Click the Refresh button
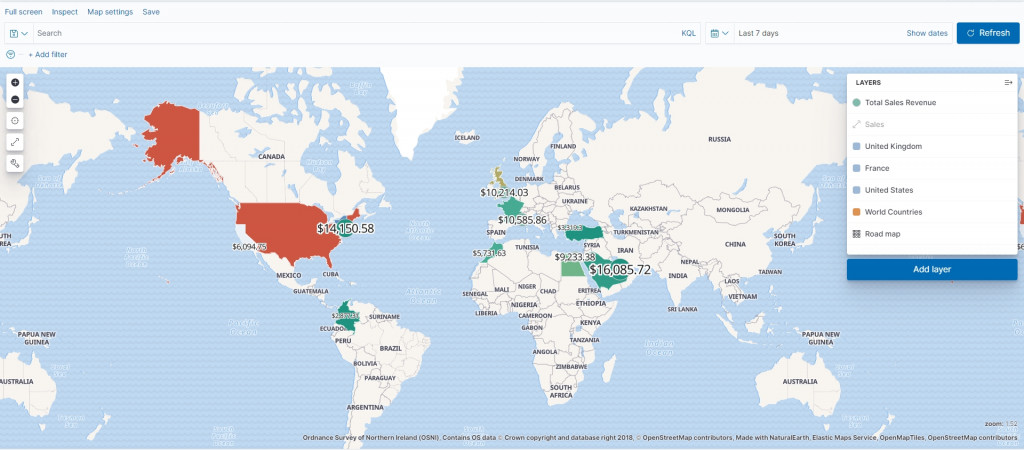The image size is (1024, 450). coord(987,33)
